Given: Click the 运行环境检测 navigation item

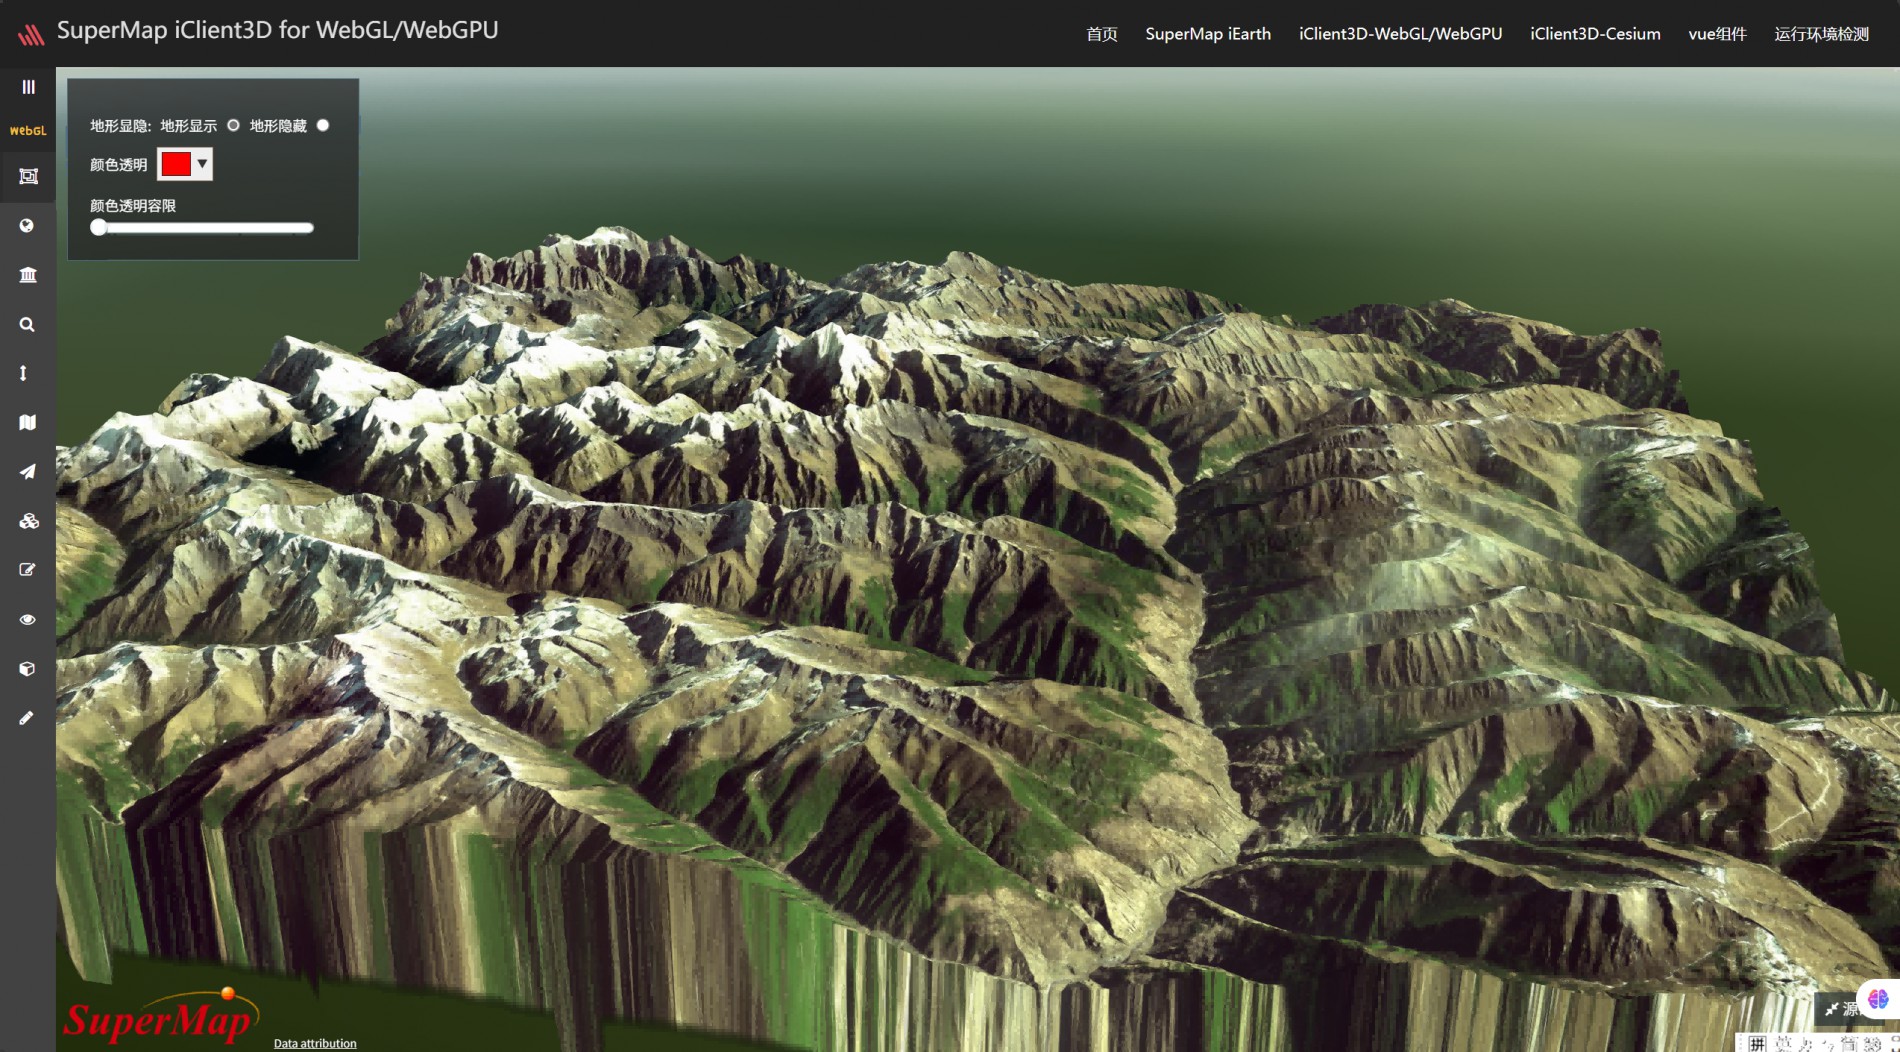Looking at the screenshot, I should pos(1821,34).
